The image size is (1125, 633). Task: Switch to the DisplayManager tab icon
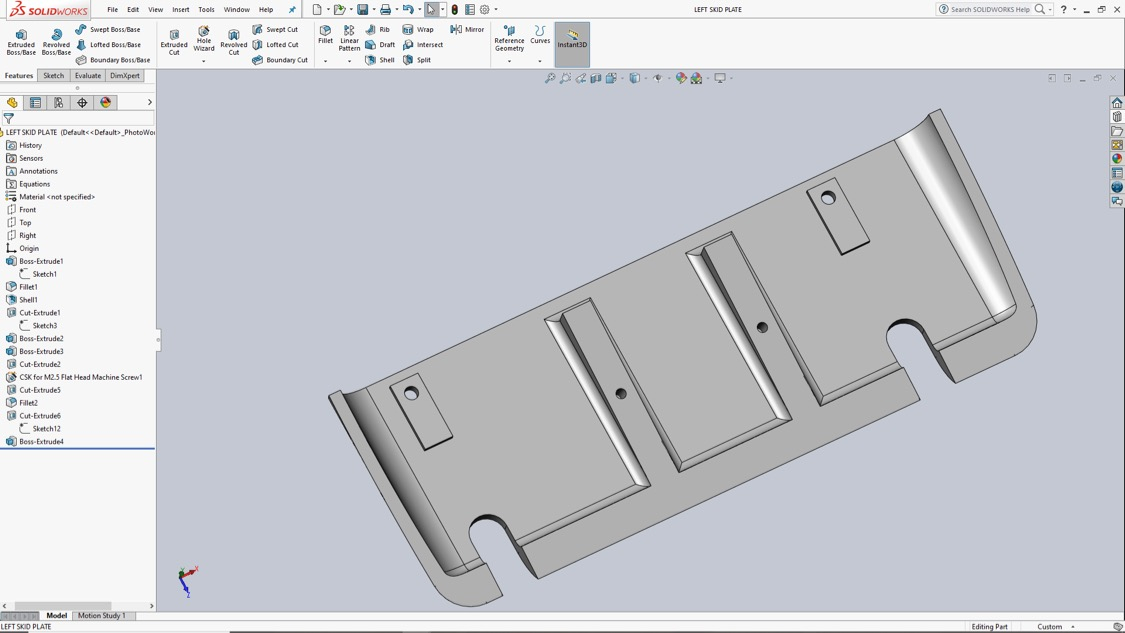(105, 103)
